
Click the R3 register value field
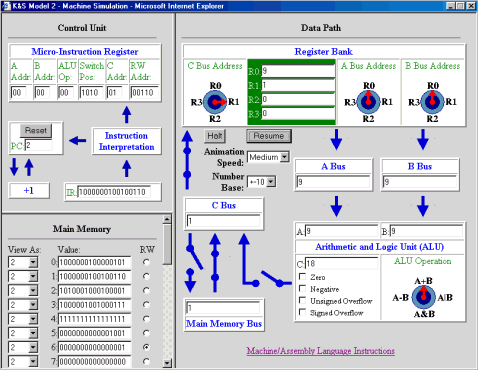pos(298,114)
